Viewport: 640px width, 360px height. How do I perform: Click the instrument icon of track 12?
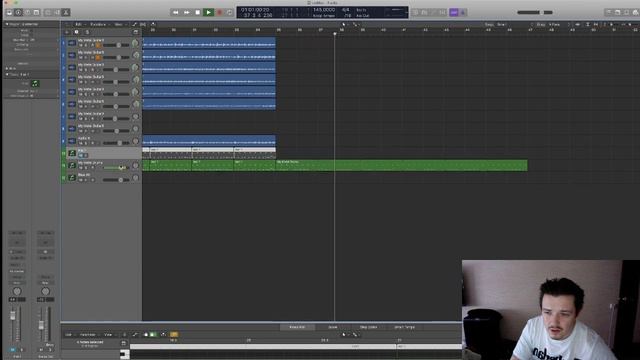[x=72, y=178]
